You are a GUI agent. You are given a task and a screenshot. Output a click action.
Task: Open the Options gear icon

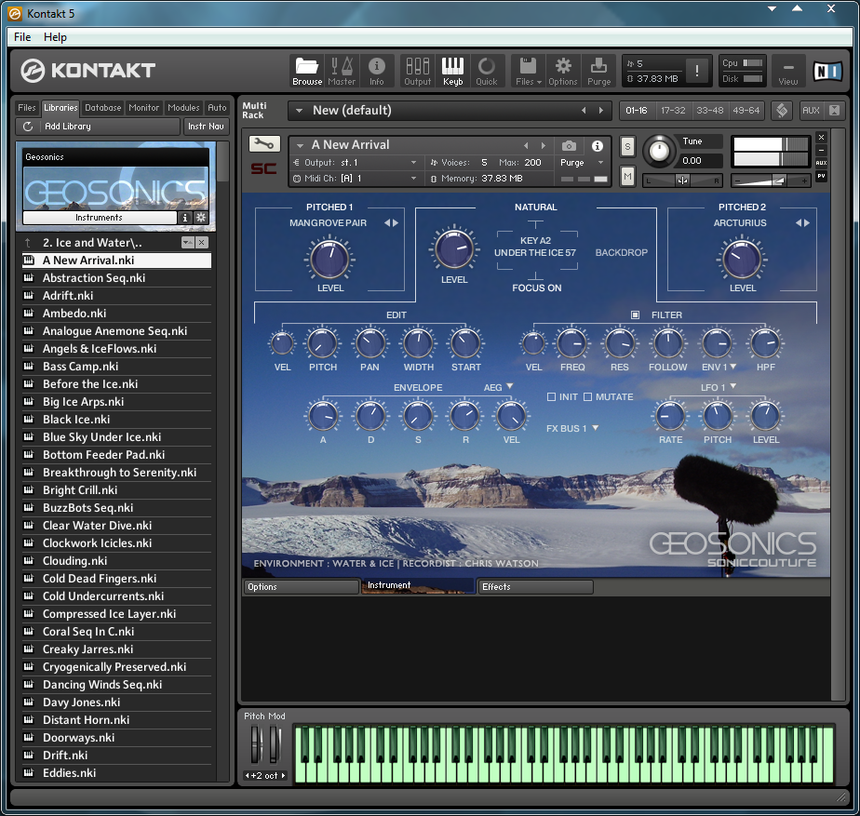tap(563, 71)
